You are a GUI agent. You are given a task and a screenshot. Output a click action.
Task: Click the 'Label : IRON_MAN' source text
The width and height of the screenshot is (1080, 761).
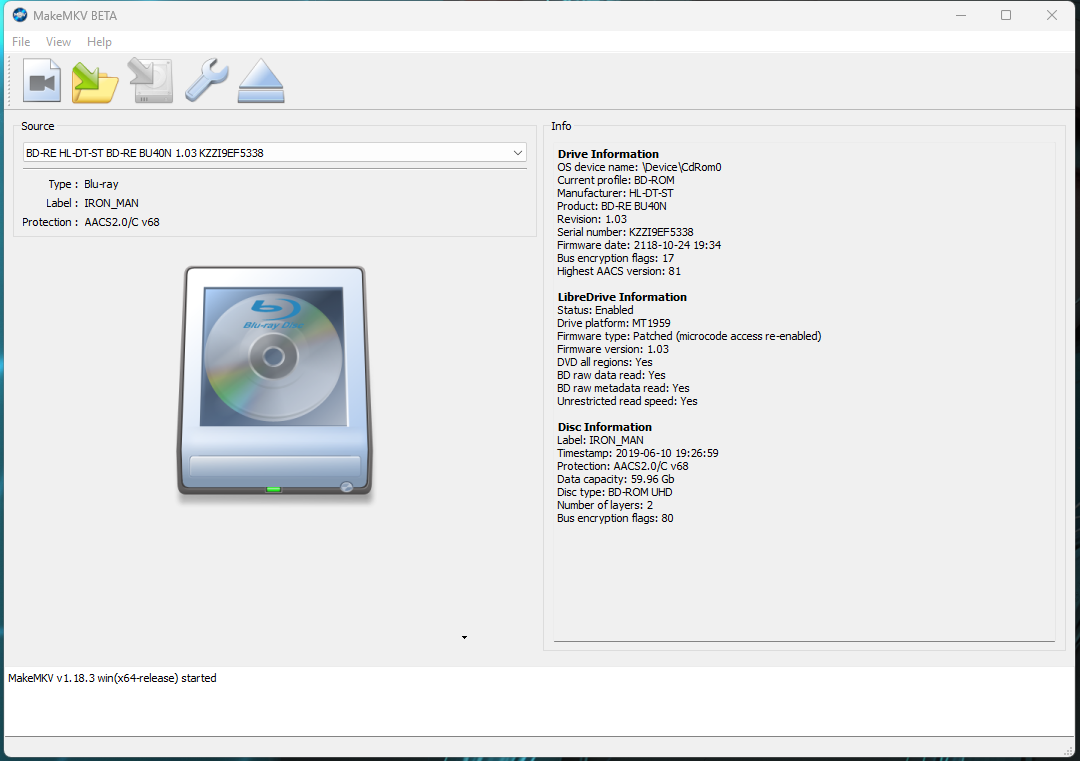[92, 203]
